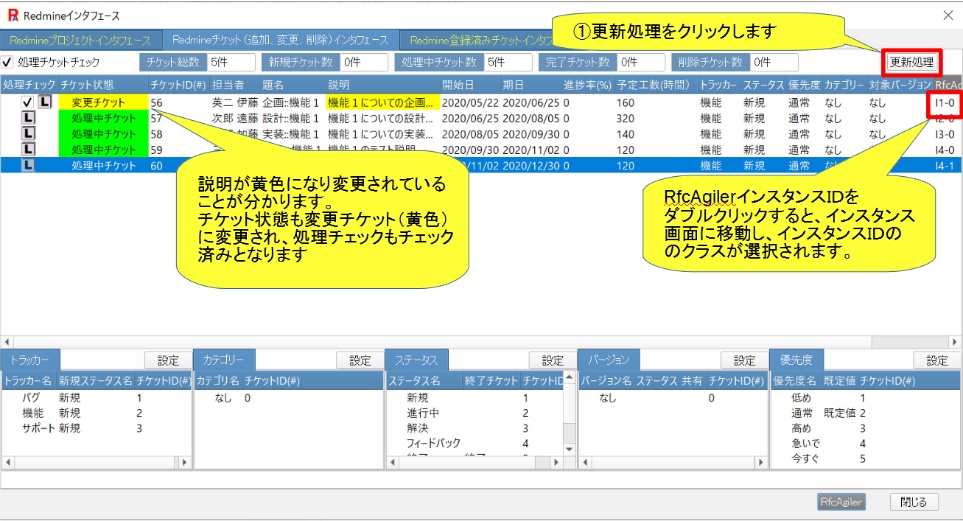
Task: Select the 急いで priority row
Action: point(865,443)
